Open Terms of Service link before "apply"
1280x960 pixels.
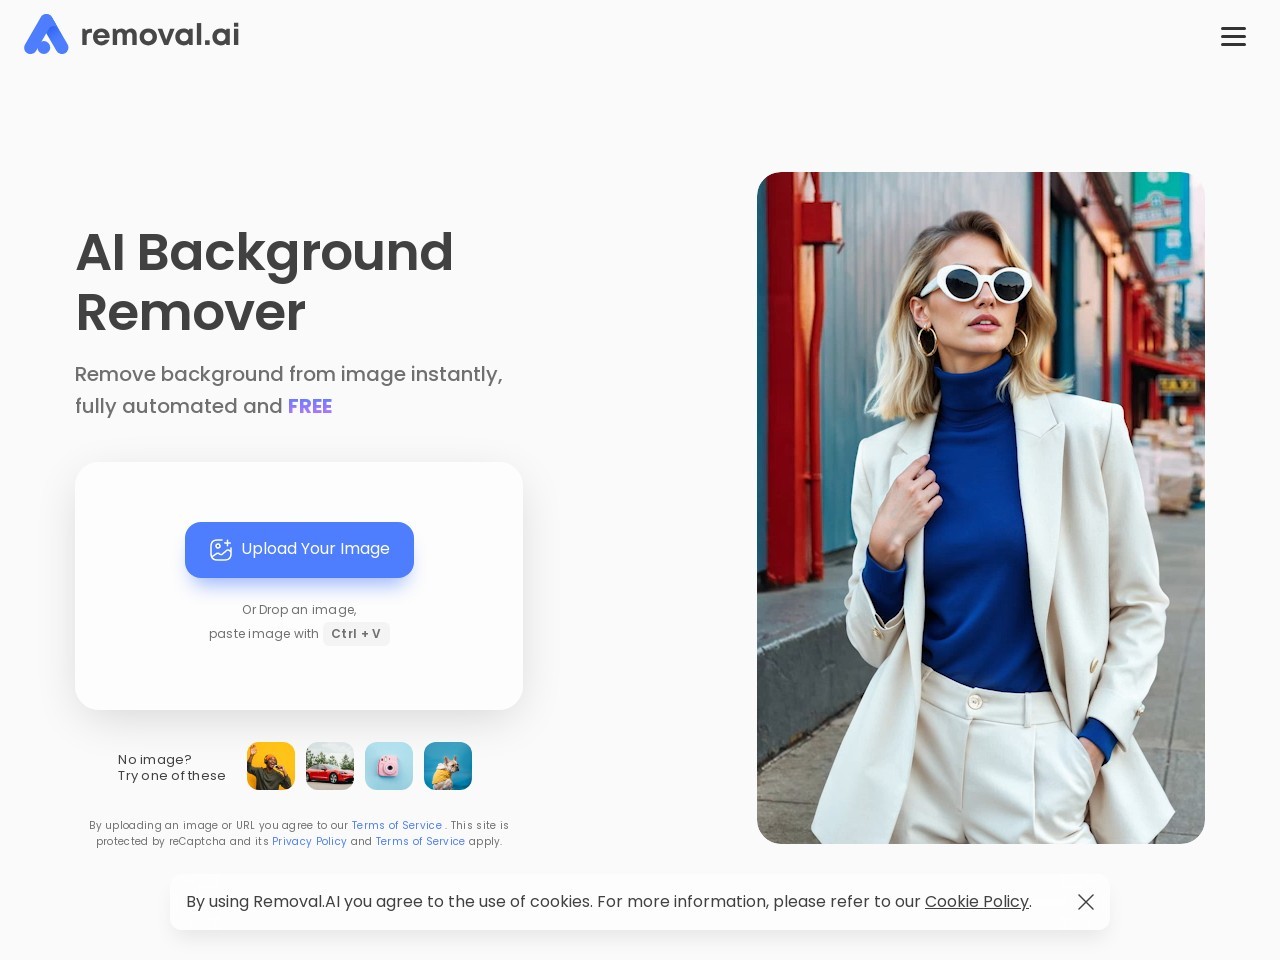click(420, 841)
